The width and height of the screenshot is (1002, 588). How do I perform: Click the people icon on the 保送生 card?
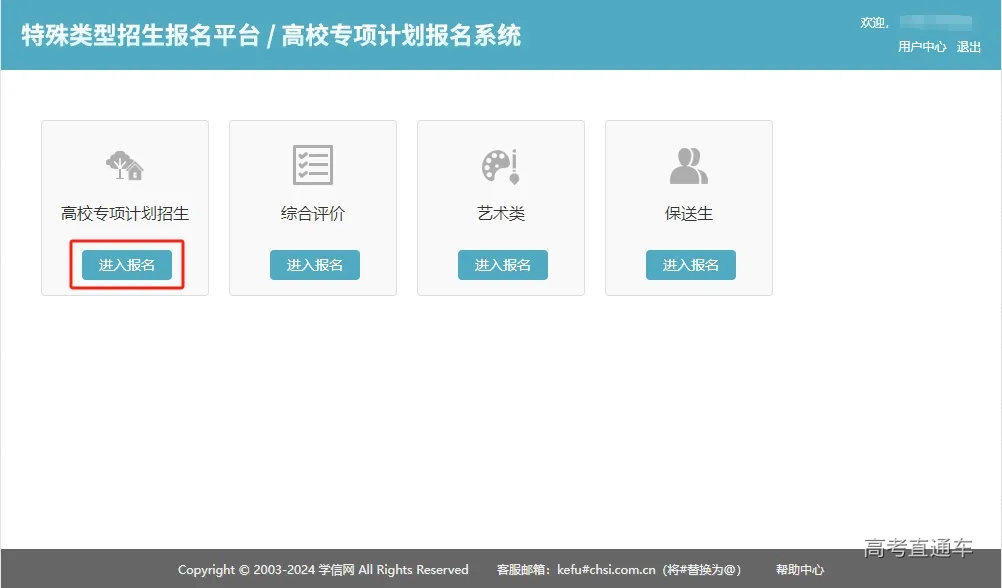[688, 164]
